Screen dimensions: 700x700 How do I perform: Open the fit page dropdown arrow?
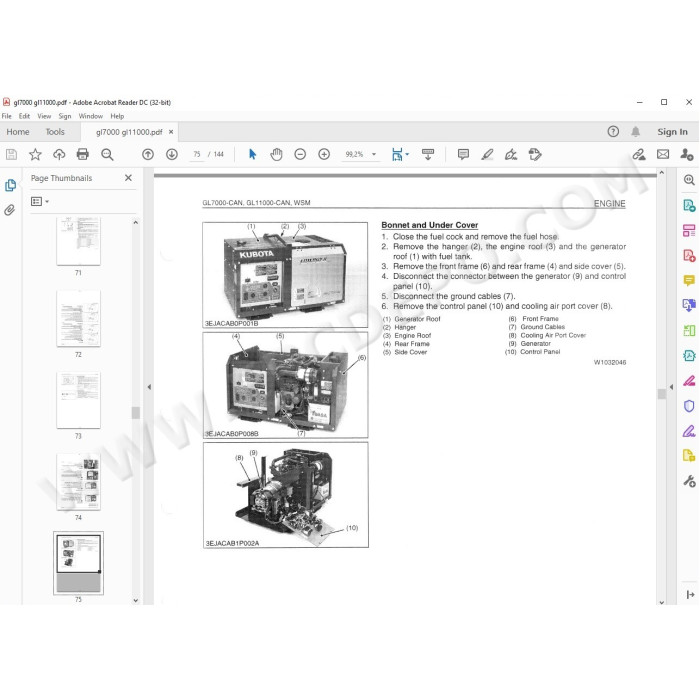[407, 154]
